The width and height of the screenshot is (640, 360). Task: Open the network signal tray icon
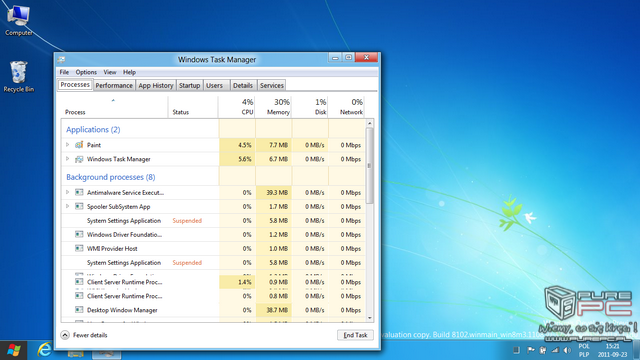(555, 350)
